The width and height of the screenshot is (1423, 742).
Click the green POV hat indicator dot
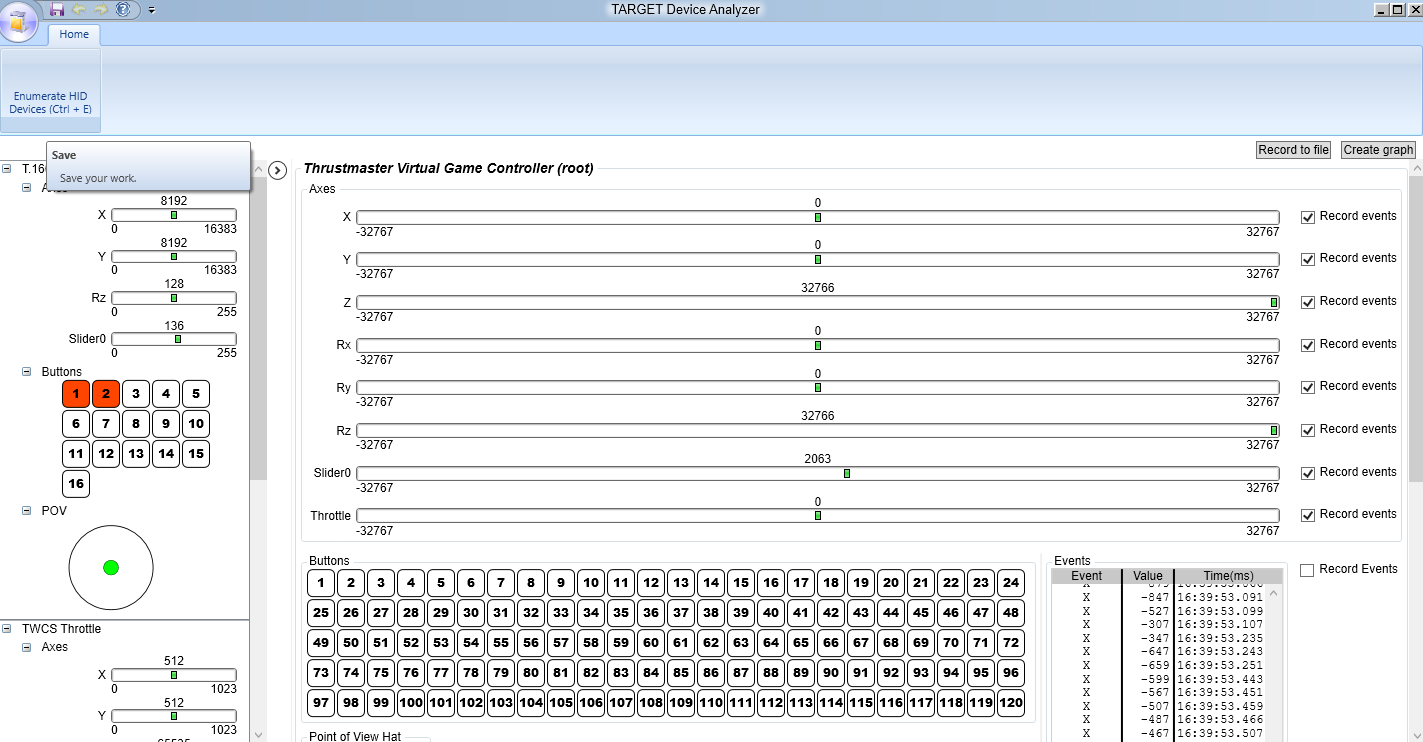point(111,568)
